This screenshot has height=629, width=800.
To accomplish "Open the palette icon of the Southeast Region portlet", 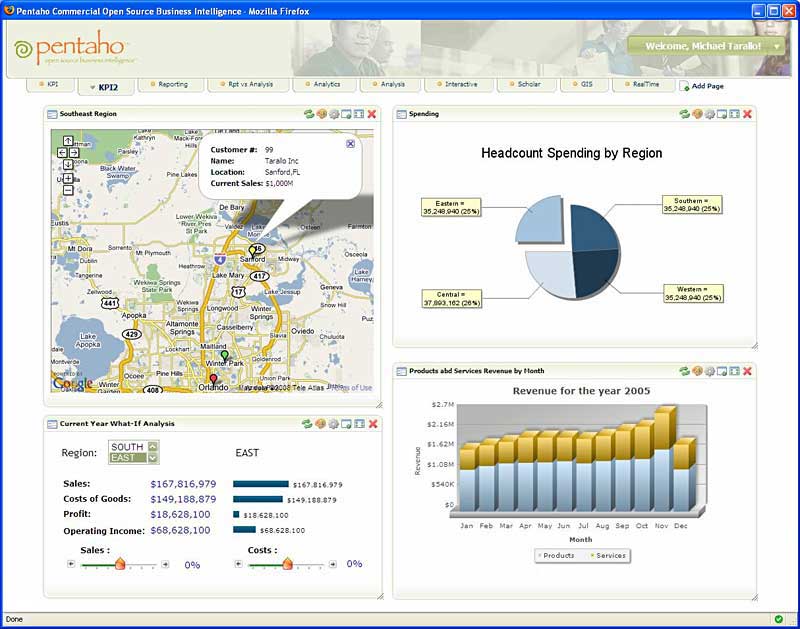I will (321, 114).
